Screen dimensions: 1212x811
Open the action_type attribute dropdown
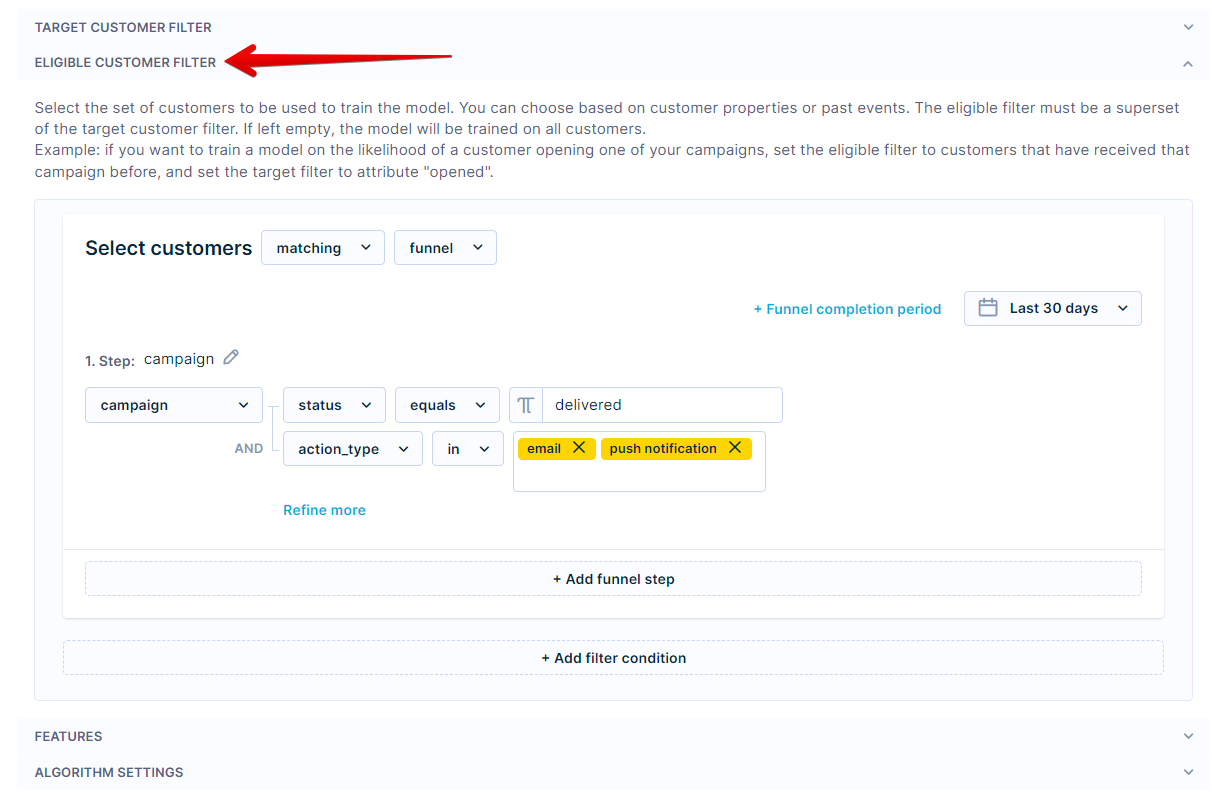(x=352, y=448)
